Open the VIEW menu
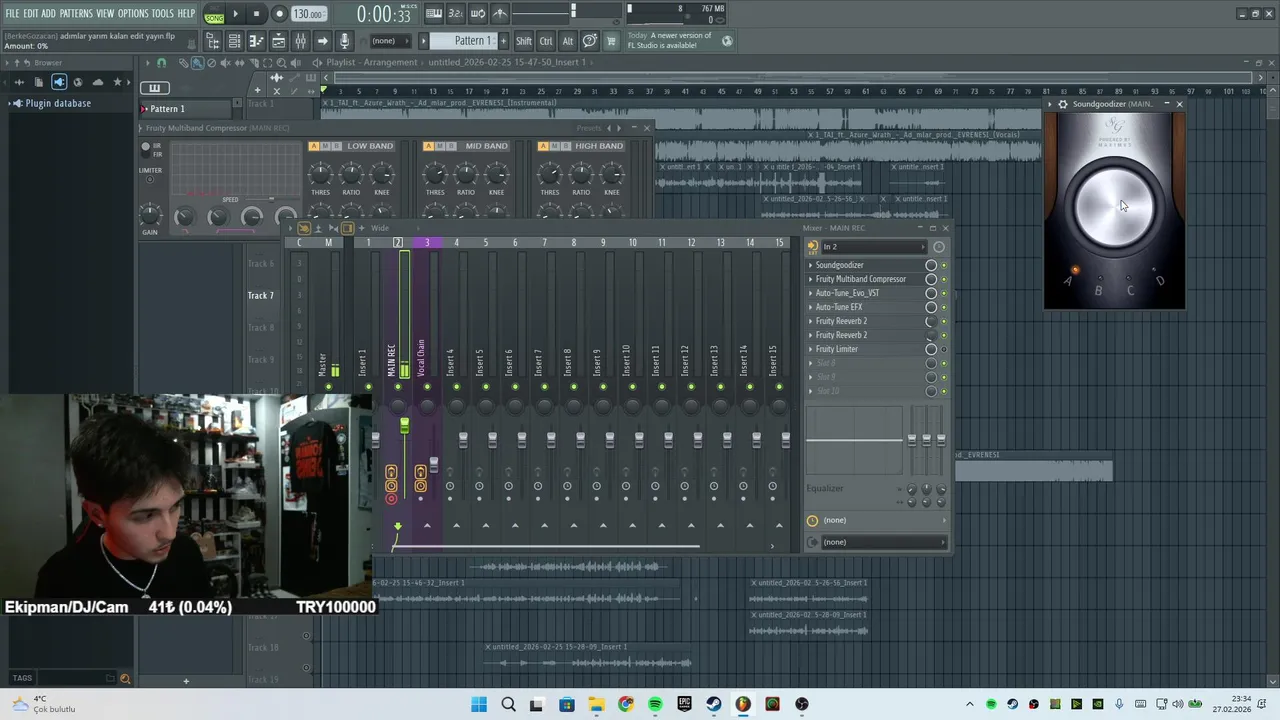Screen dimensions: 1280x720 [x=105, y=13]
